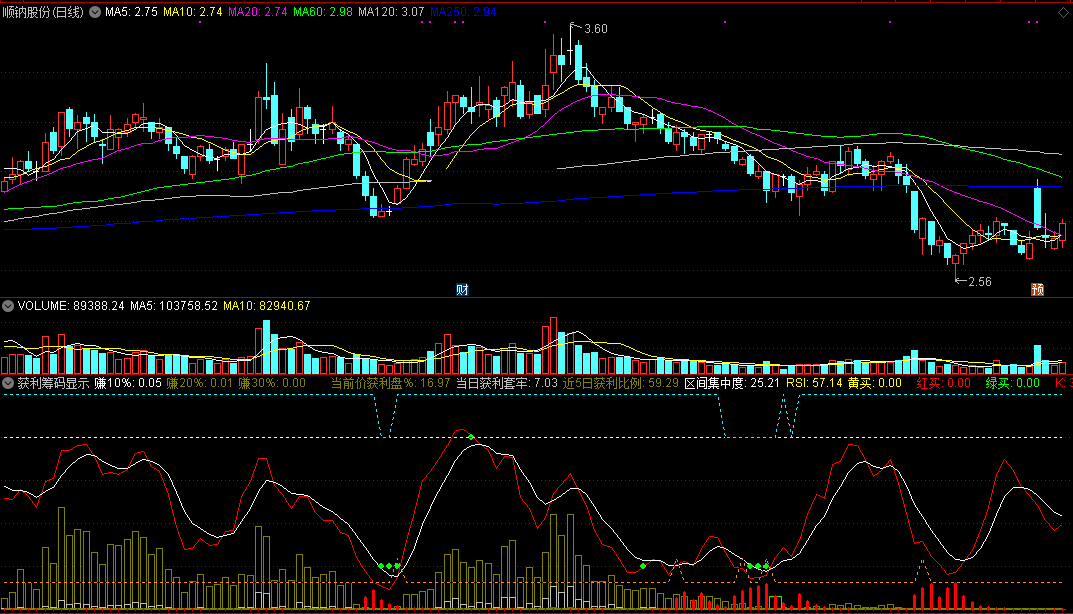Click the 获利筹码显示 indicator name
Screen dimensions: 1073x614
[53, 383]
